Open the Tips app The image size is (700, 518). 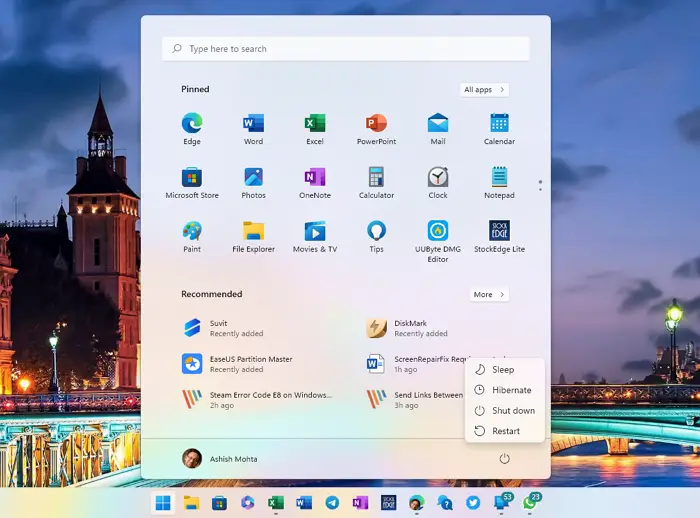[x=376, y=237]
